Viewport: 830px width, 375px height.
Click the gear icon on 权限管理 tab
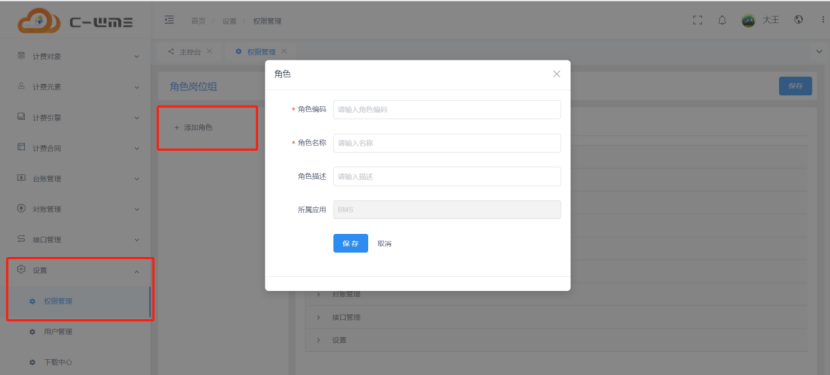238,51
